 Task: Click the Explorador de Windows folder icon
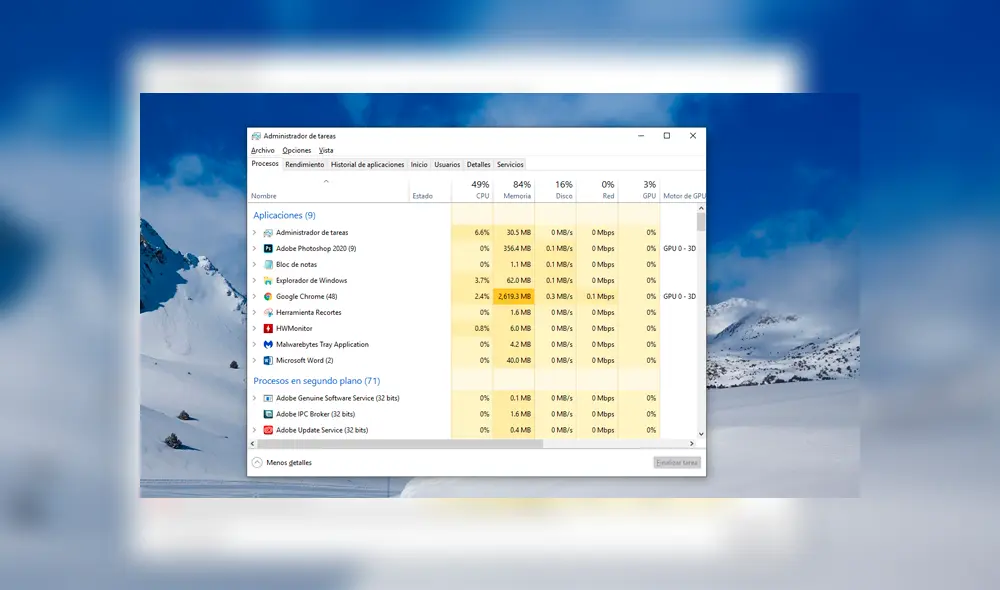coord(267,280)
